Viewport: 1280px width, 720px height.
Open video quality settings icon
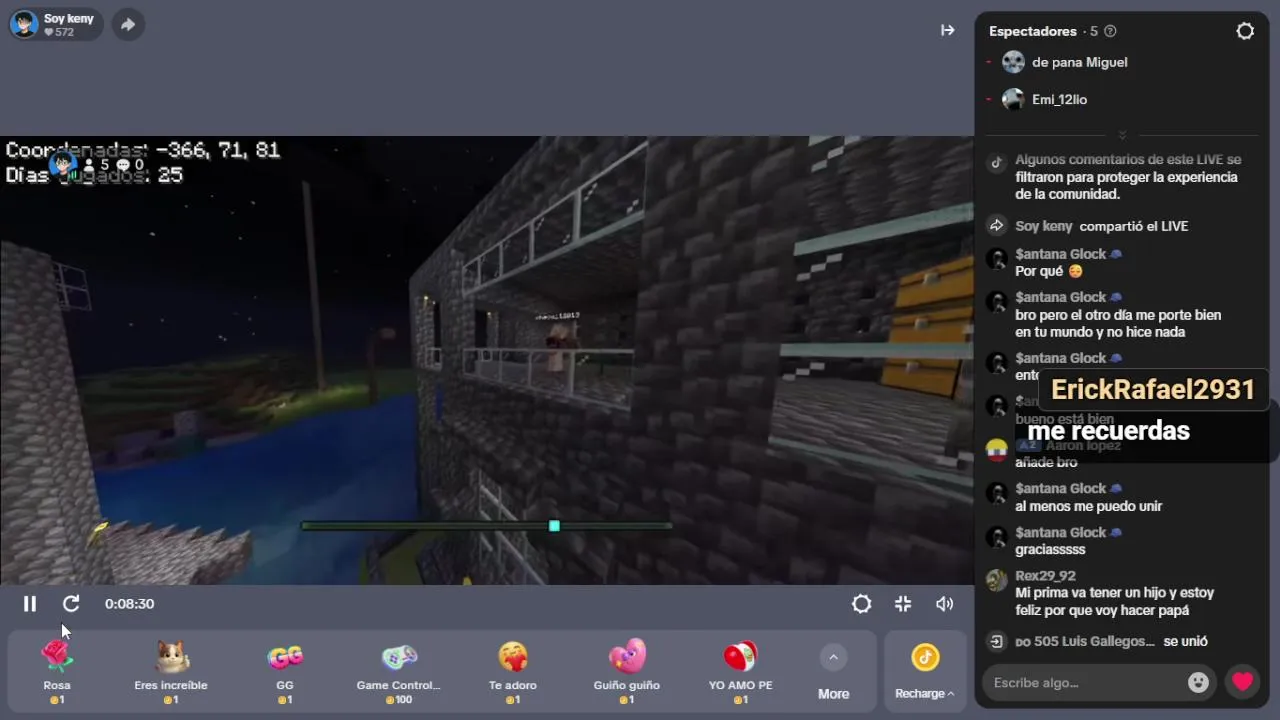pos(861,604)
